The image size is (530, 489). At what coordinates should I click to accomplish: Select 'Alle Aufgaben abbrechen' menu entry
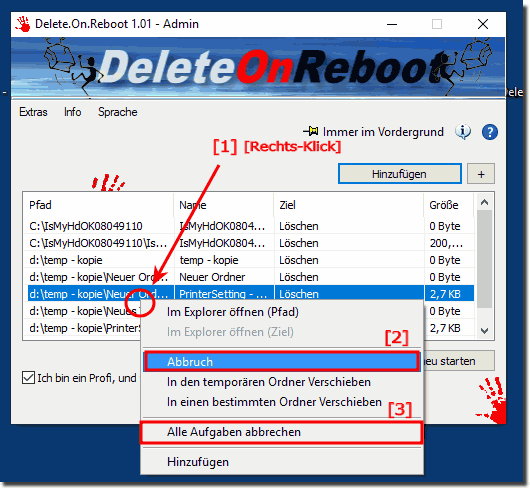click(x=281, y=432)
